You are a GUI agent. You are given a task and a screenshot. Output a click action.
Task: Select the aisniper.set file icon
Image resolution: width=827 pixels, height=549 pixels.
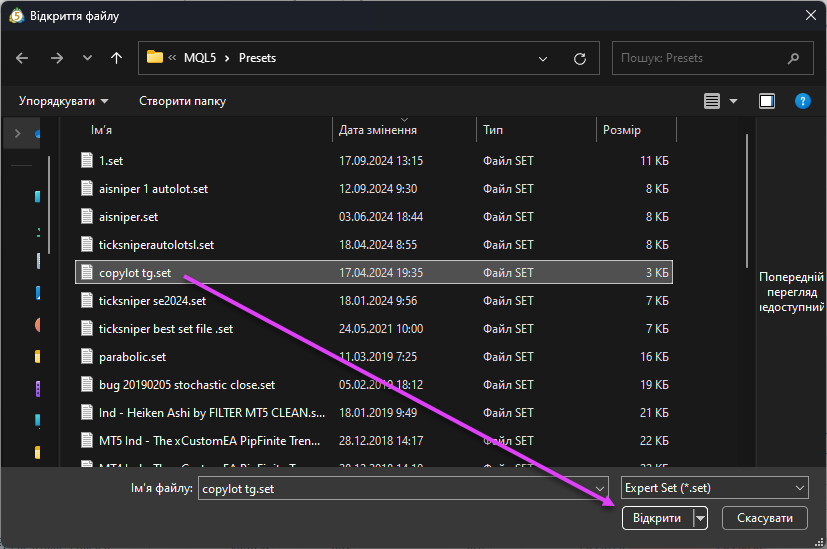coord(87,216)
